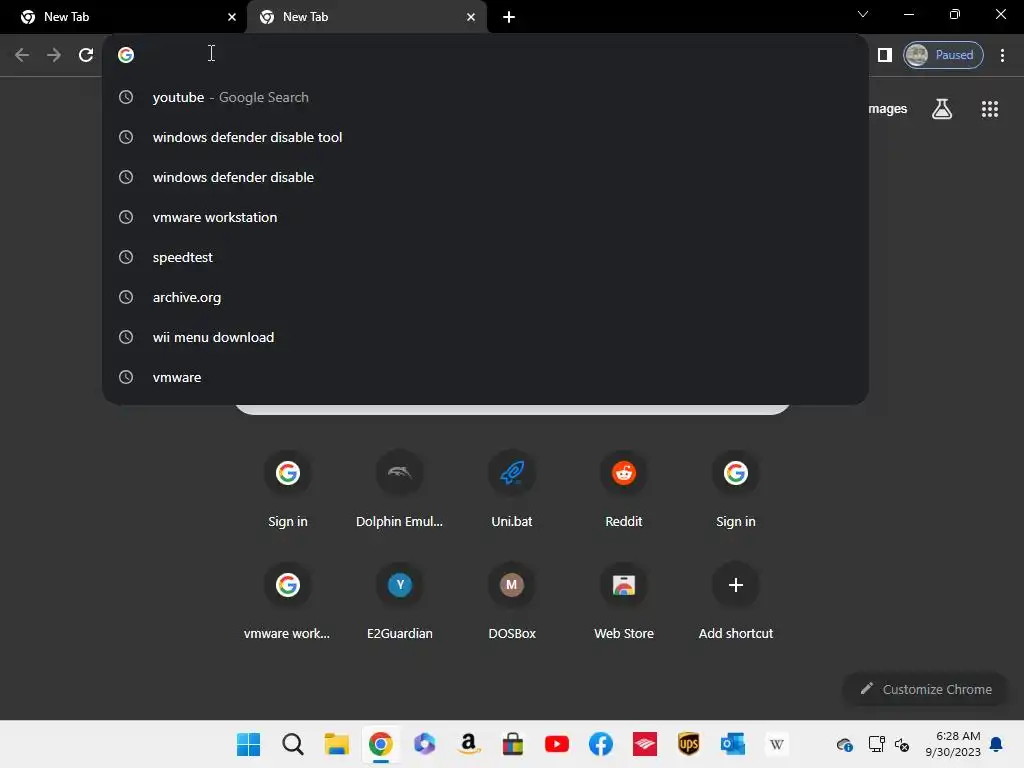Close the first New Tab

(x=232, y=17)
